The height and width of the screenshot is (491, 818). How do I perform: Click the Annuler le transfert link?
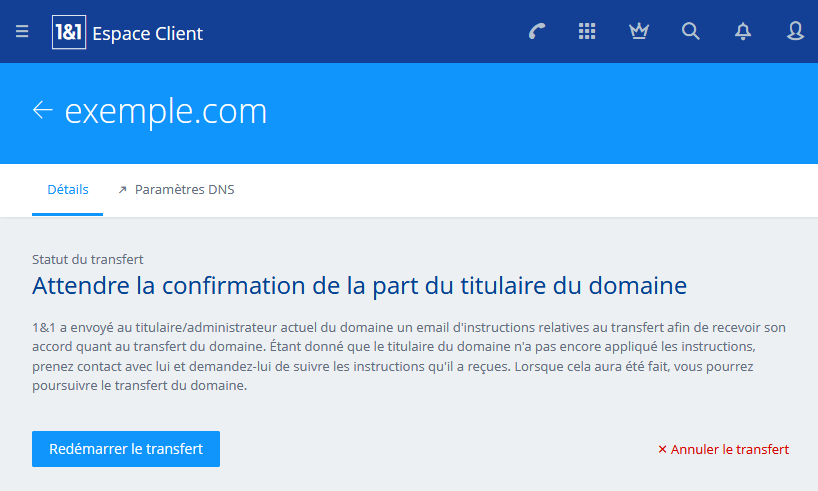coord(723,449)
